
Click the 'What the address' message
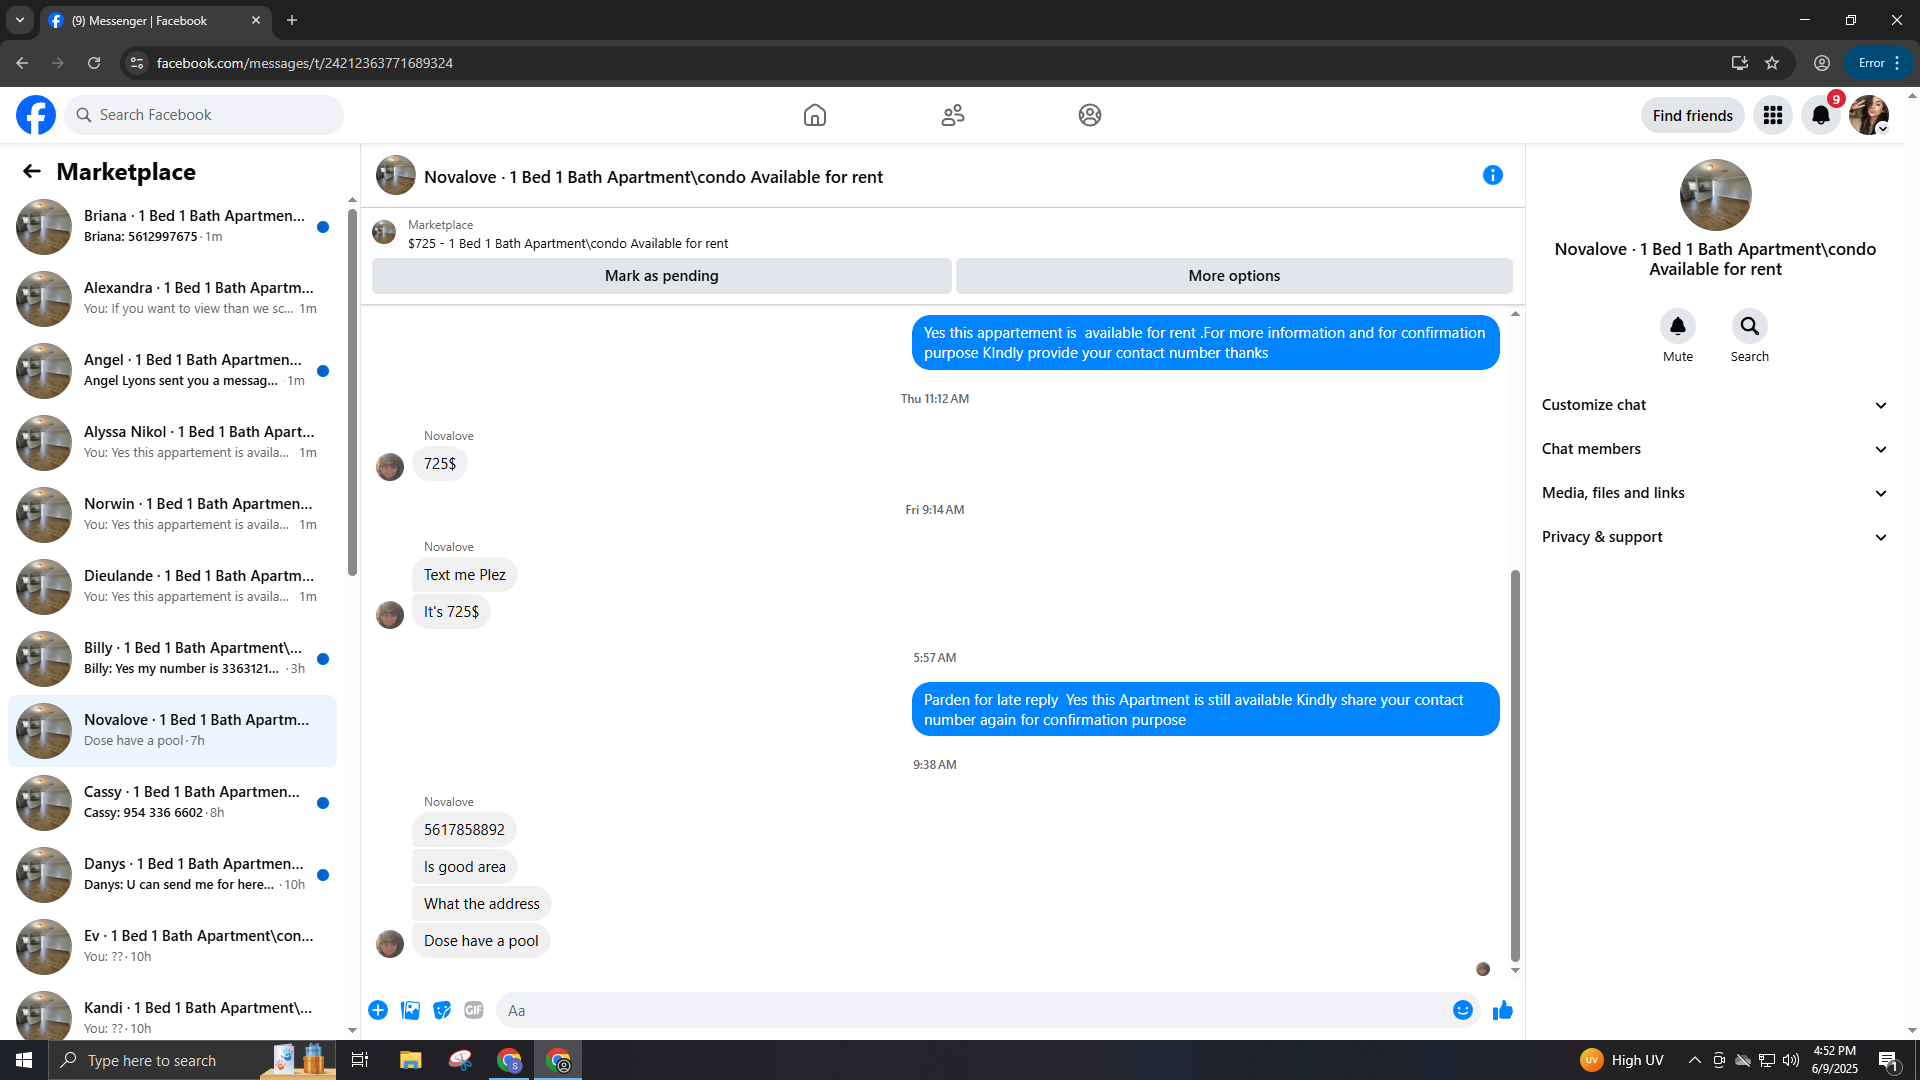(481, 904)
